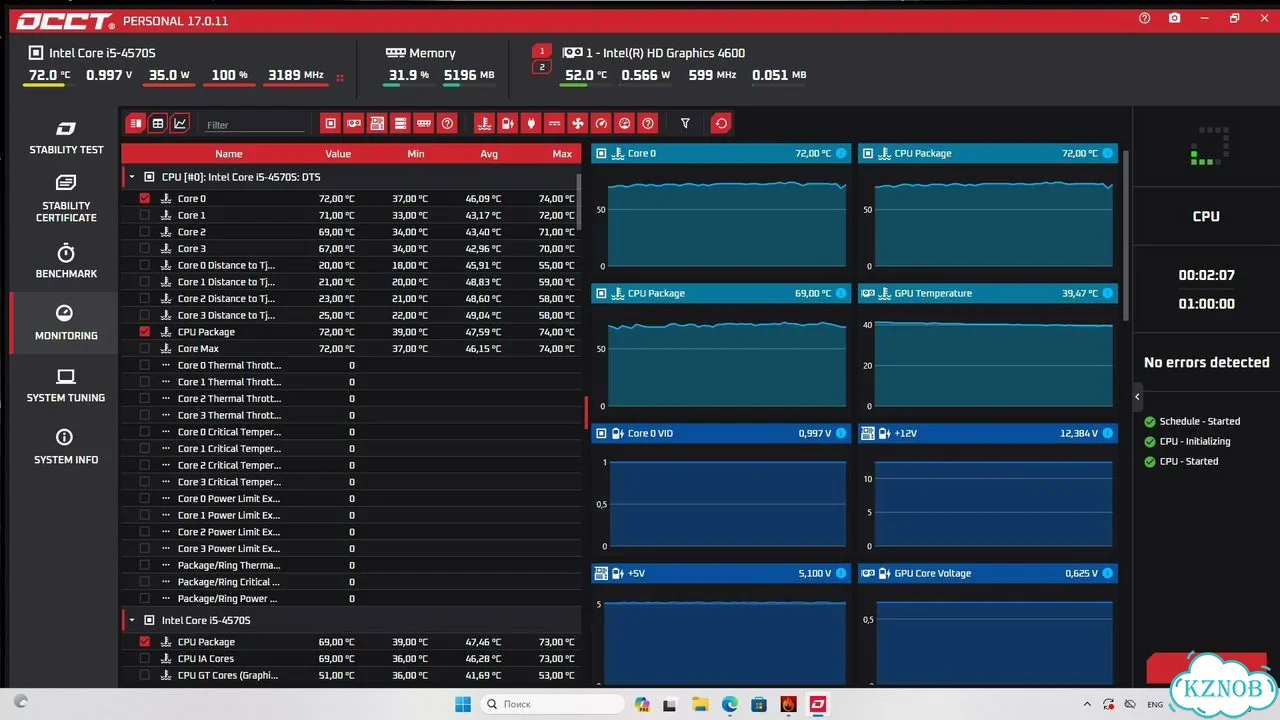Toggle the CPU sensor filter icon
1280x720 pixels.
click(330, 123)
